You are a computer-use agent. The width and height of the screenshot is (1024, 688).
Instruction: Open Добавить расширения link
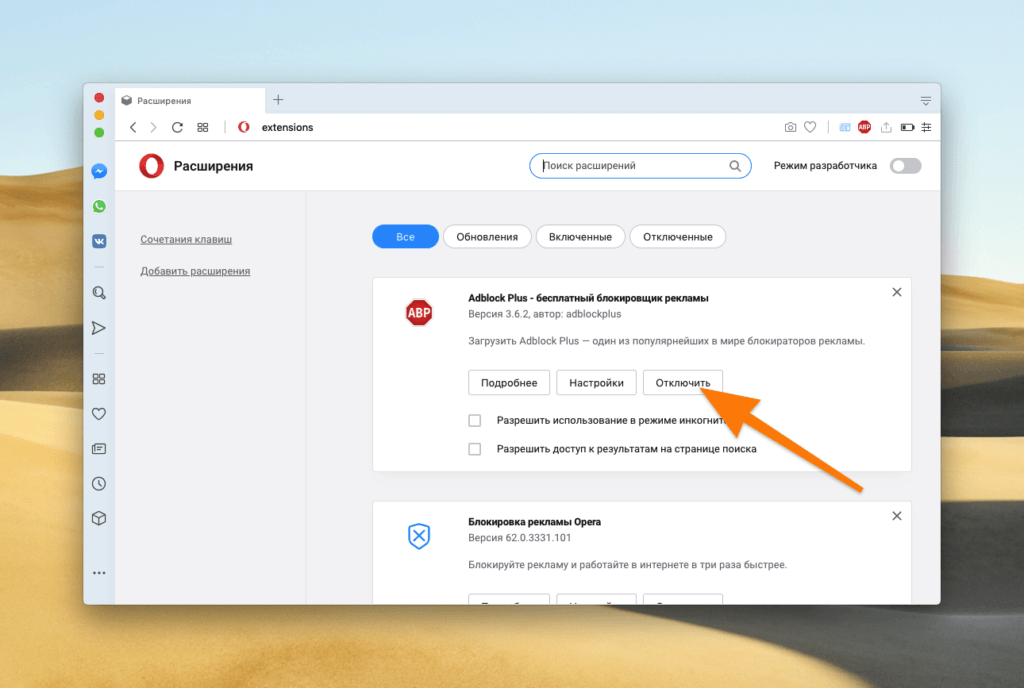click(x=195, y=271)
